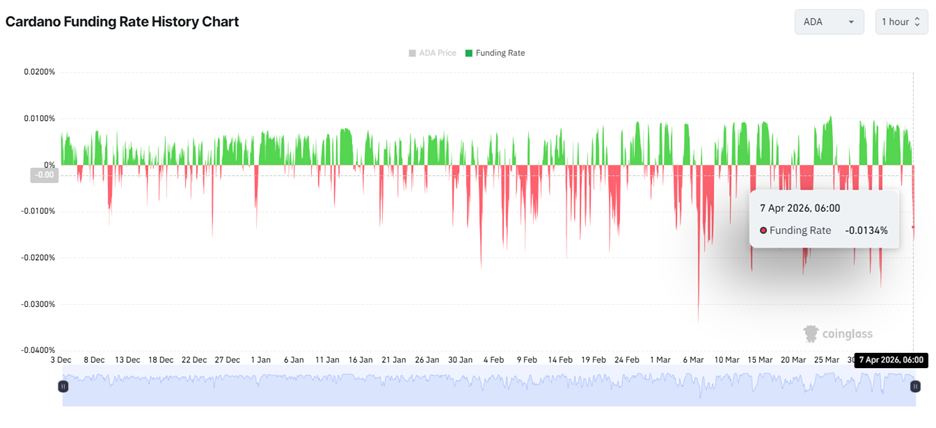The width and height of the screenshot is (936, 428).
Task: Click the up-down chevron beside 1 hour
Action: 917,21
